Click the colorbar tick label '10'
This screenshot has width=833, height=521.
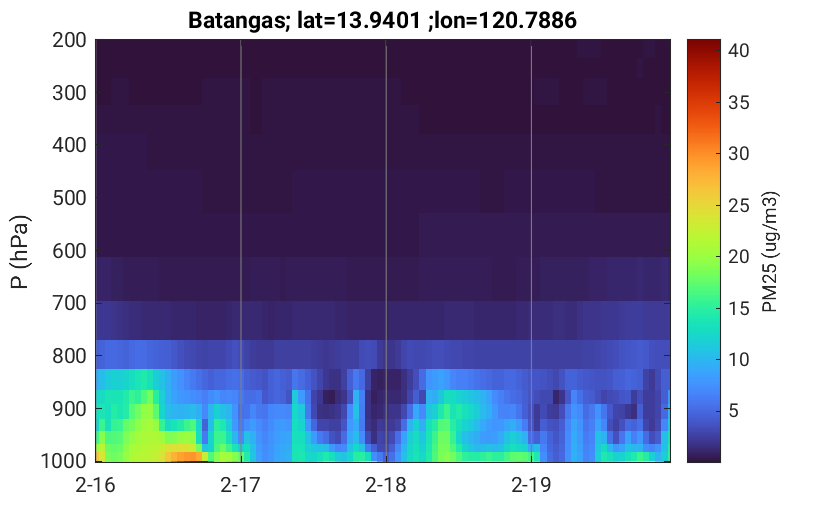(738, 360)
